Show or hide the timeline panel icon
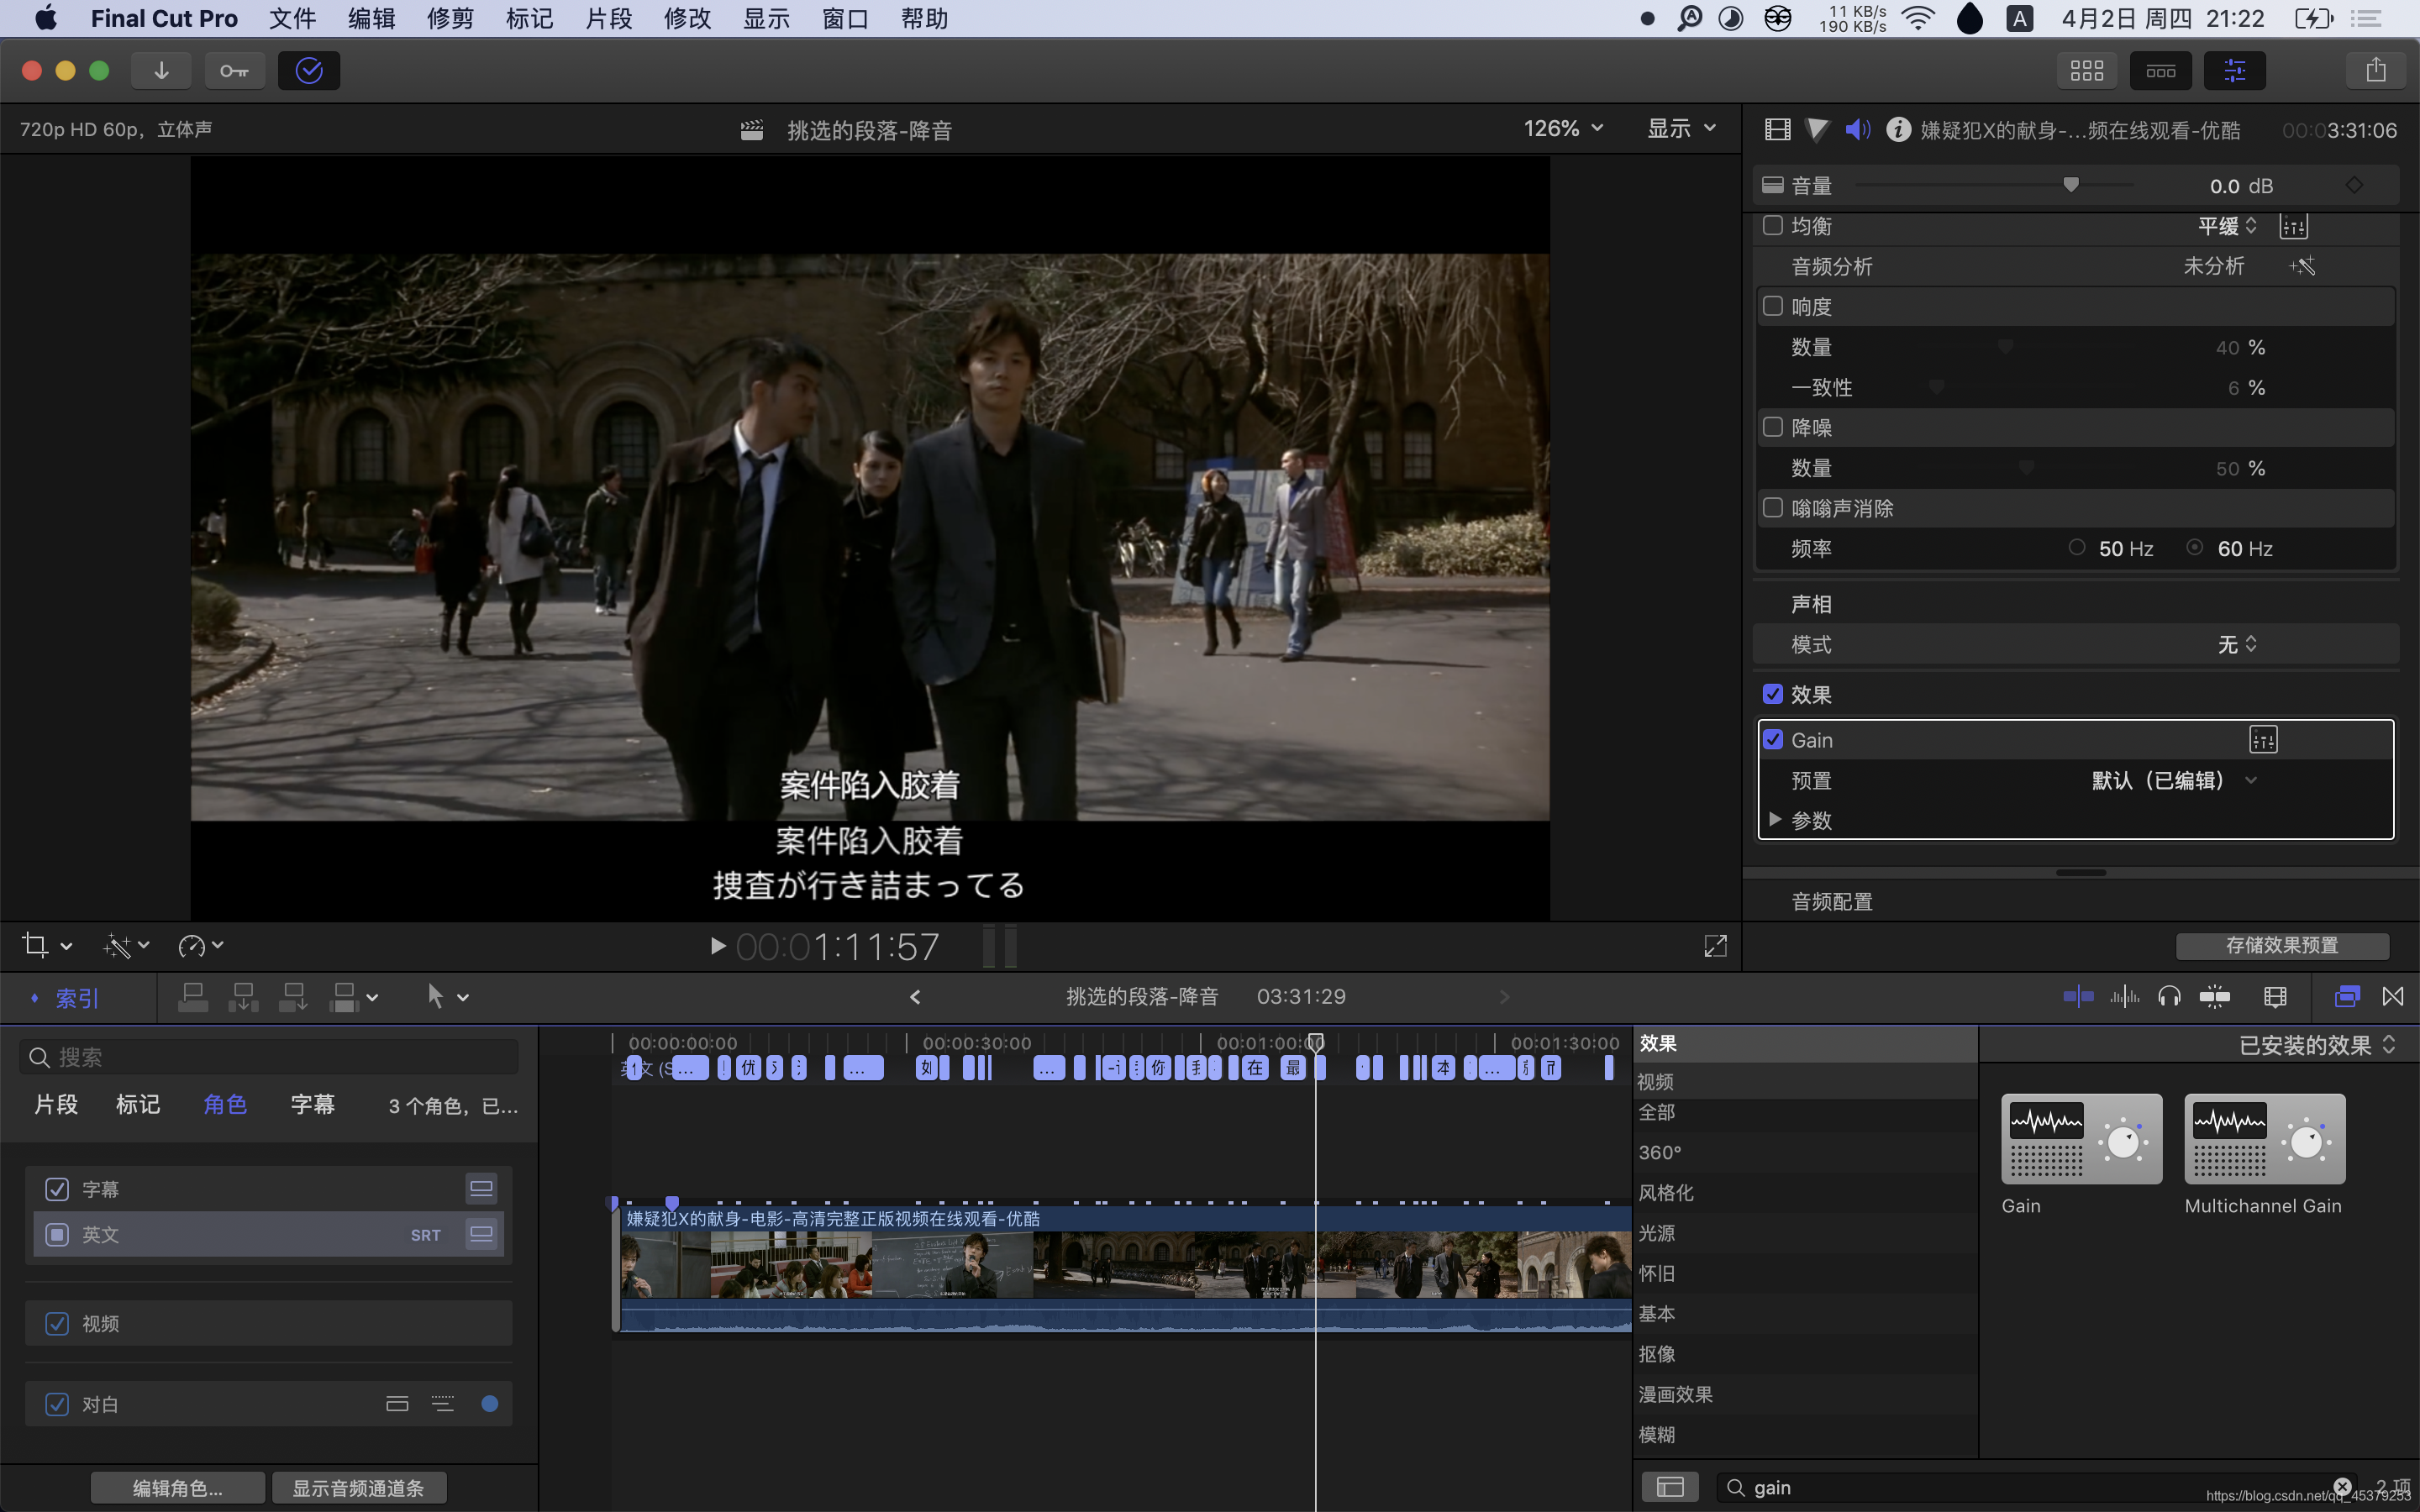 tap(2161, 71)
